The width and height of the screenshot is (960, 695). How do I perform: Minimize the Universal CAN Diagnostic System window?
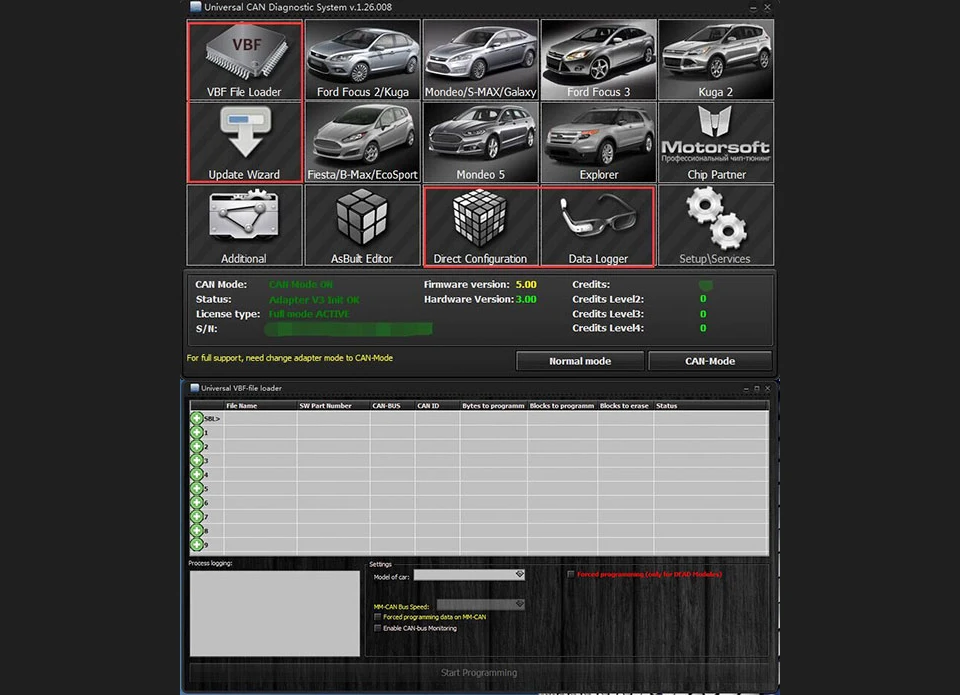tap(753, 7)
